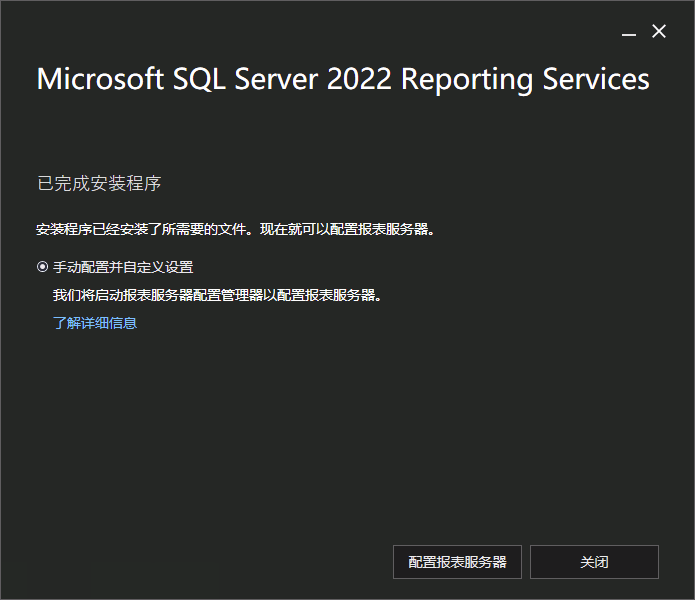Close the installer with the X icon
This screenshot has width=695, height=600.
tap(659, 31)
